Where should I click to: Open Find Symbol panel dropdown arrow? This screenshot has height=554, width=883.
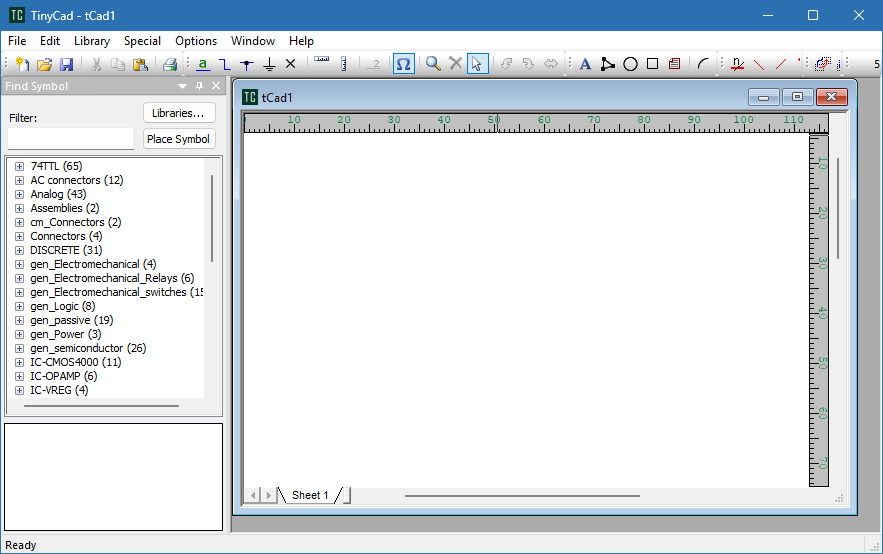pyautogui.click(x=182, y=86)
